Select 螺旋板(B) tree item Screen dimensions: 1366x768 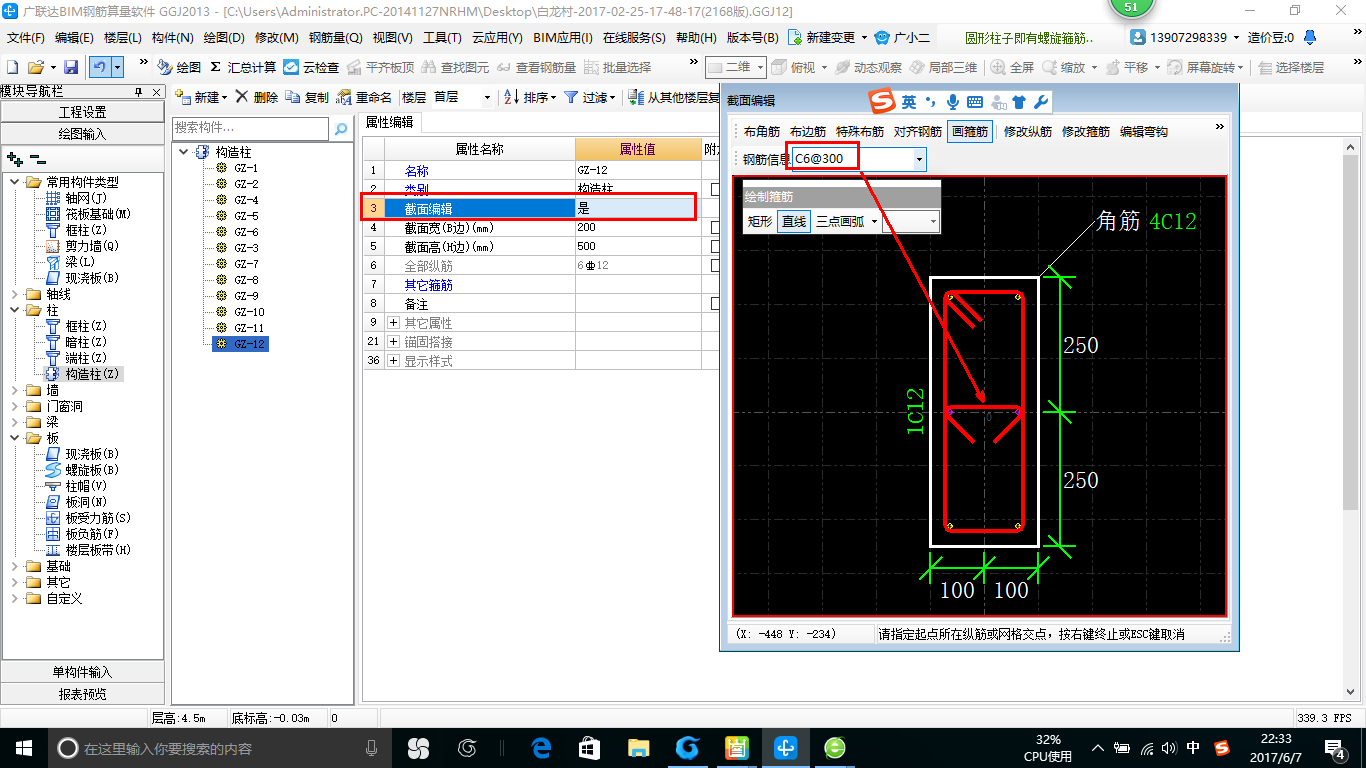coord(92,470)
